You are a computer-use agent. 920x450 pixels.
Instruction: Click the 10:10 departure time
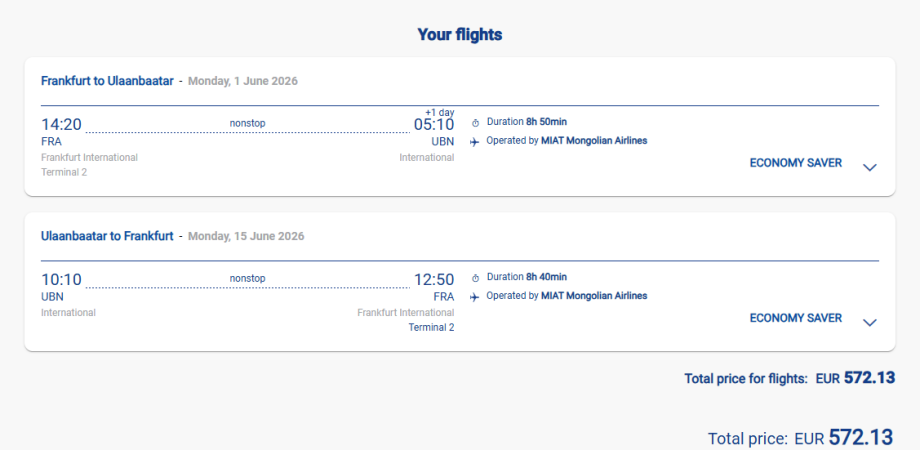pyautogui.click(x=61, y=280)
